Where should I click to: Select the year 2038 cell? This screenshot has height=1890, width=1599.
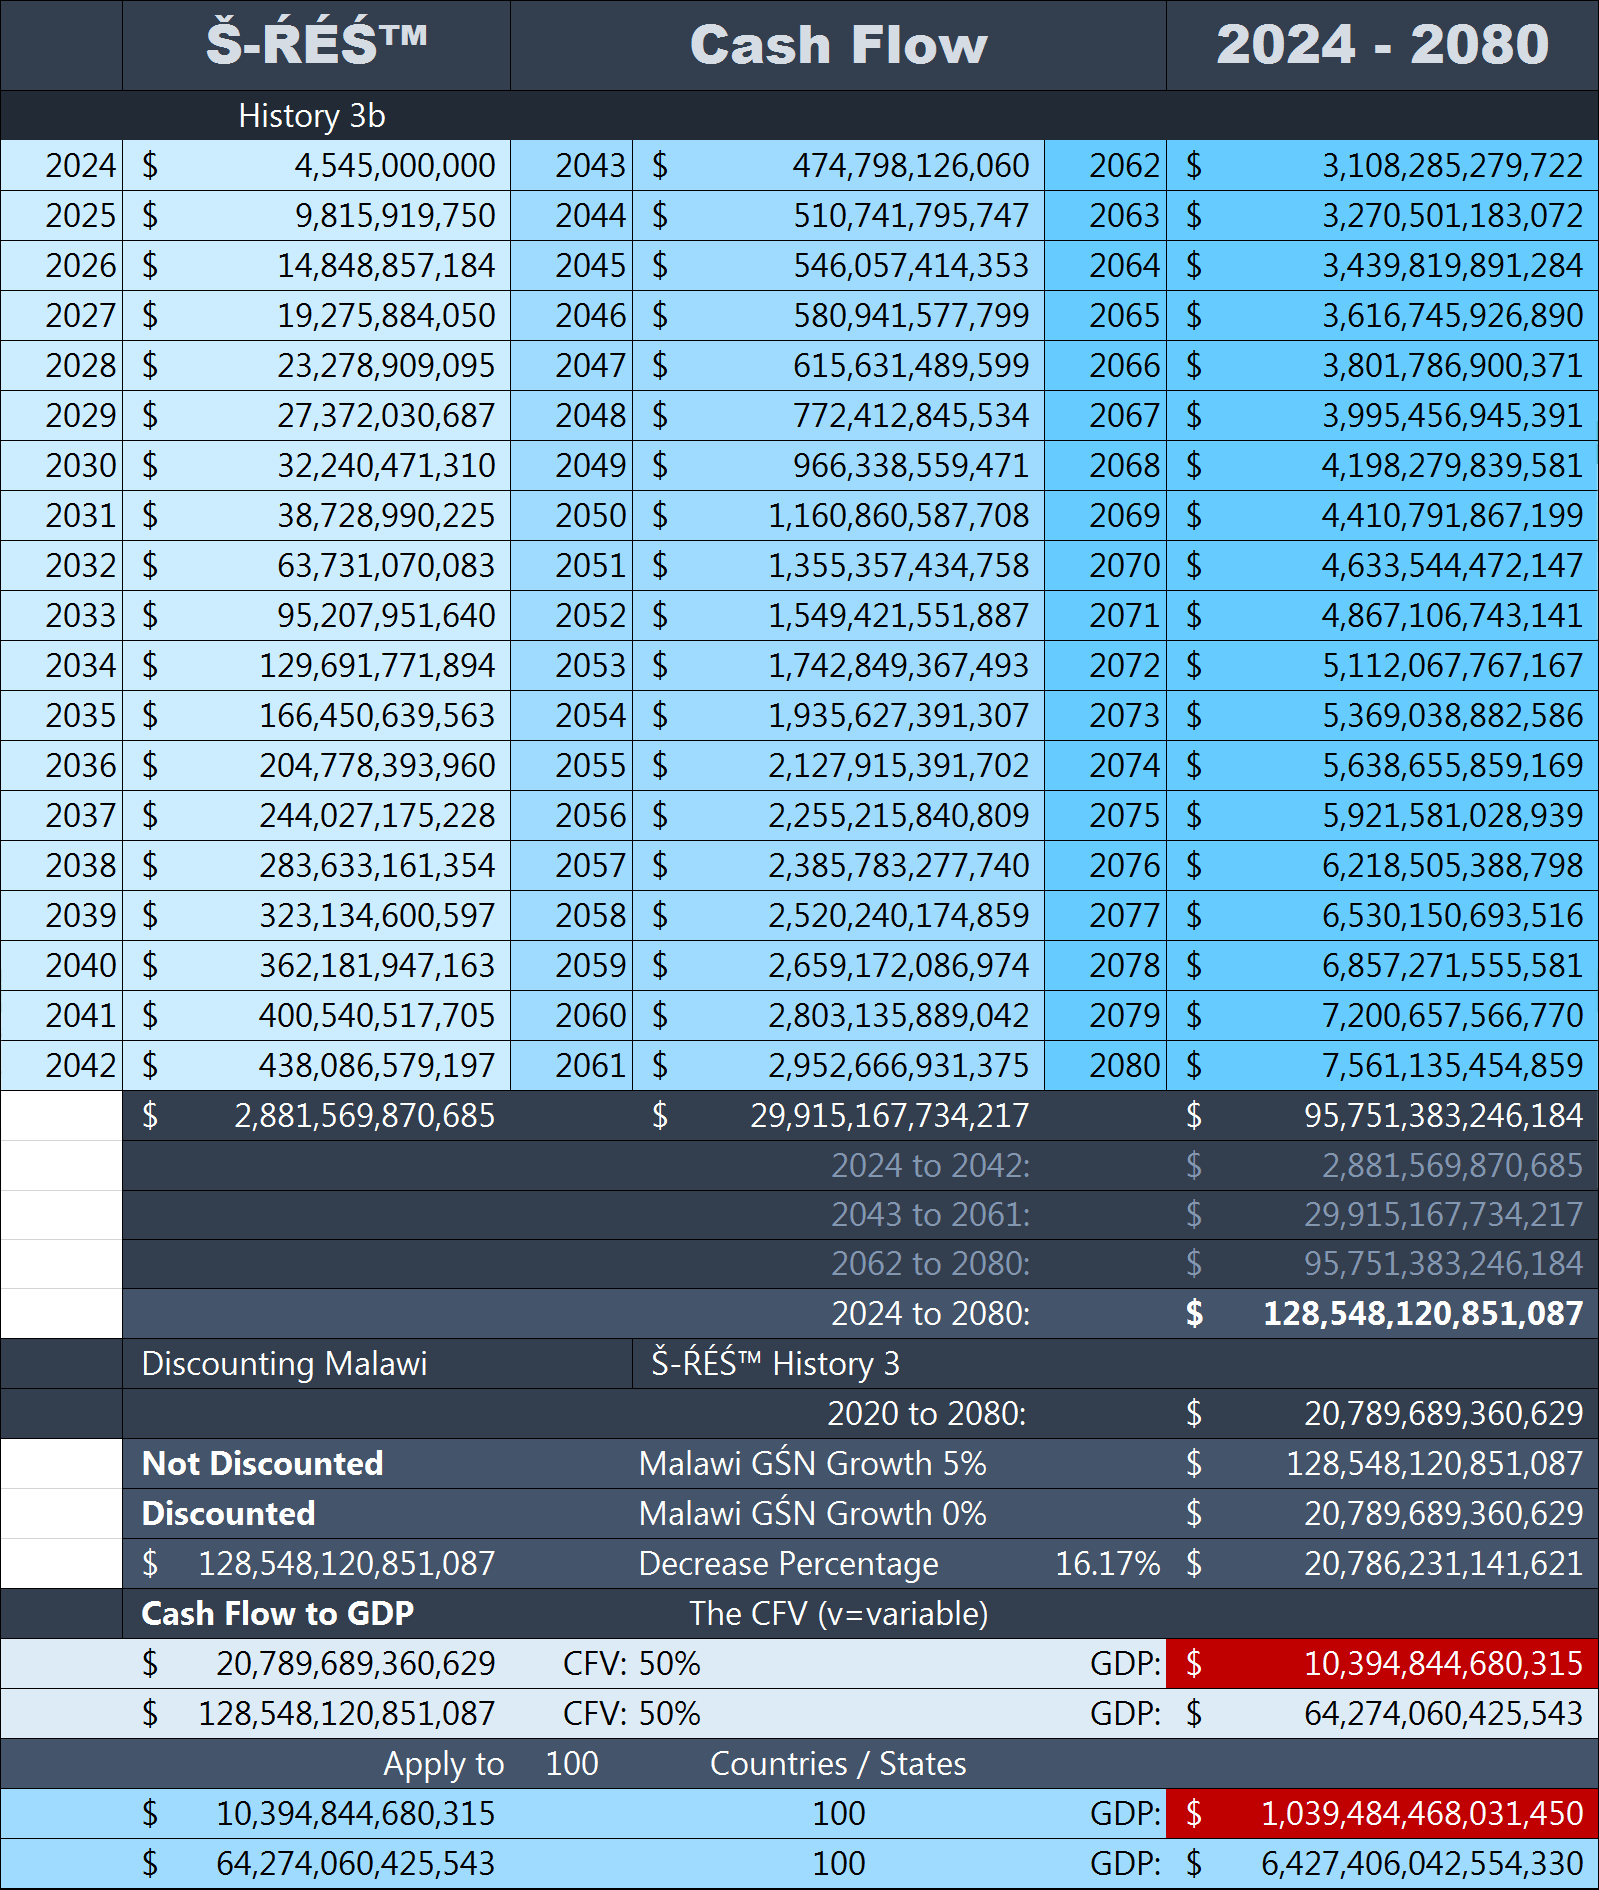[x=62, y=865]
